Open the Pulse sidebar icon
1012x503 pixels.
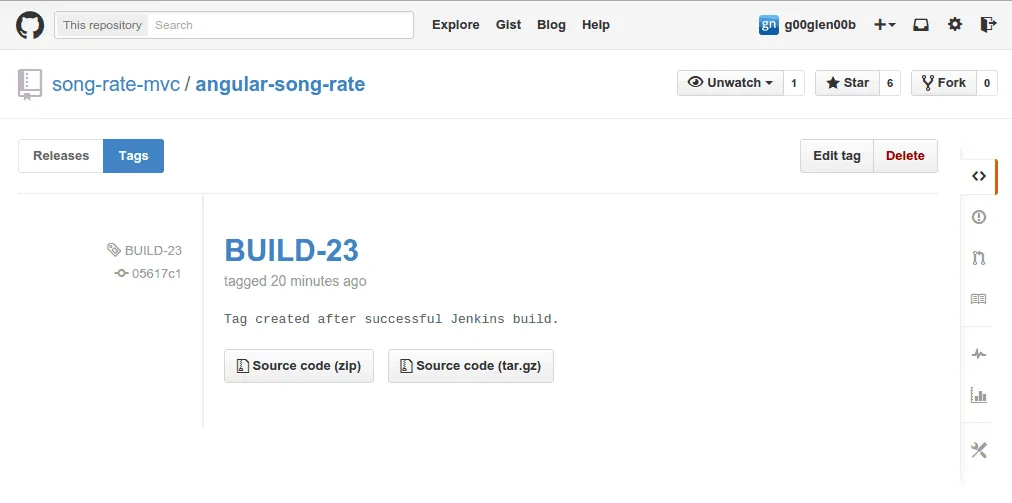point(979,354)
